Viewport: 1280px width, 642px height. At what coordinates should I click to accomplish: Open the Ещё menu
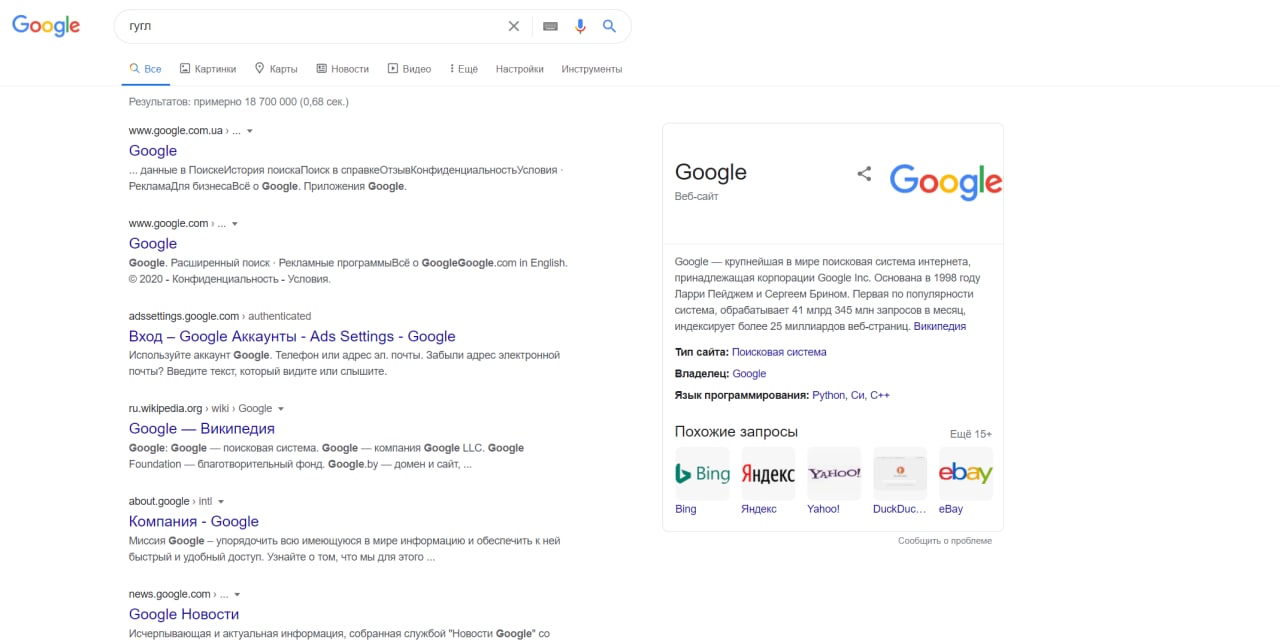tap(464, 69)
